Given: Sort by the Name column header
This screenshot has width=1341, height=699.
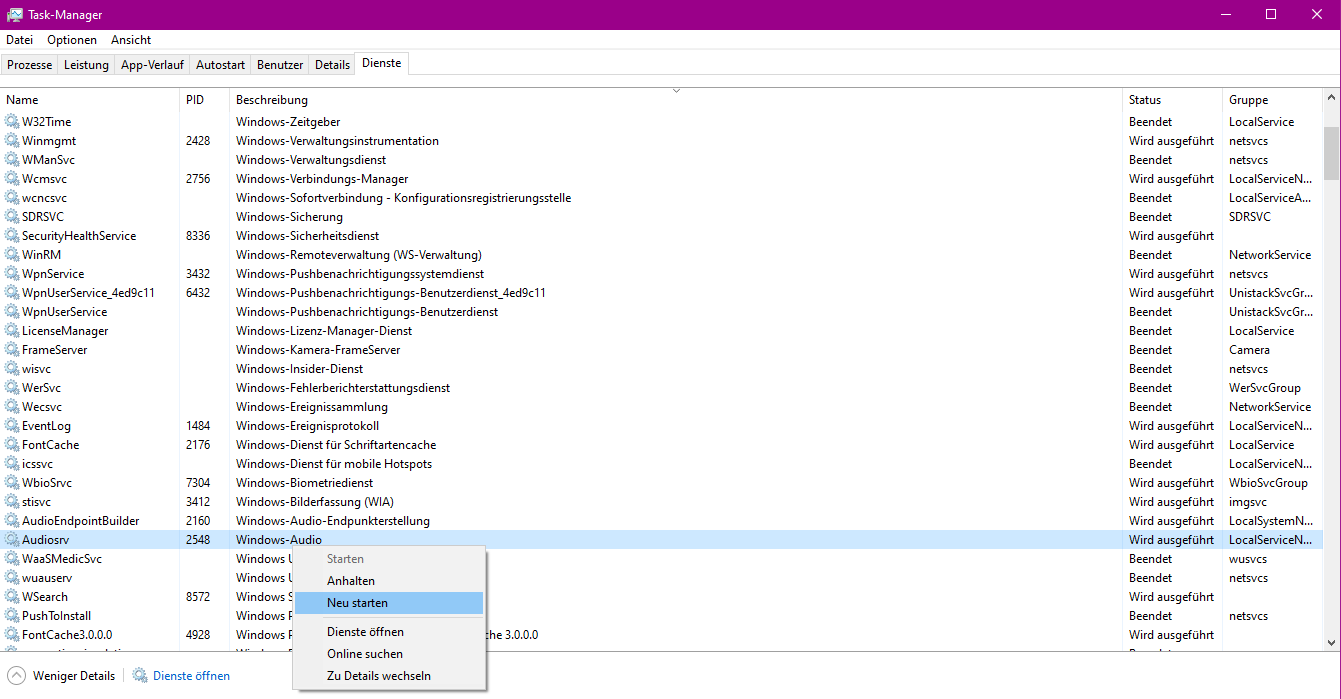Looking at the screenshot, I should [90, 100].
